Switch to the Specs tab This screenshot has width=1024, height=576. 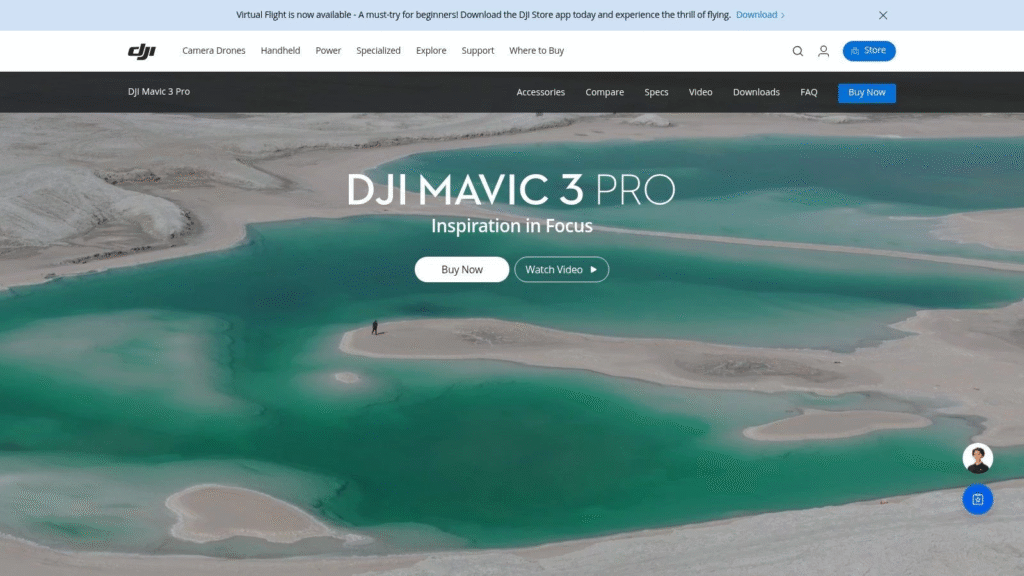(x=656, y=92)
